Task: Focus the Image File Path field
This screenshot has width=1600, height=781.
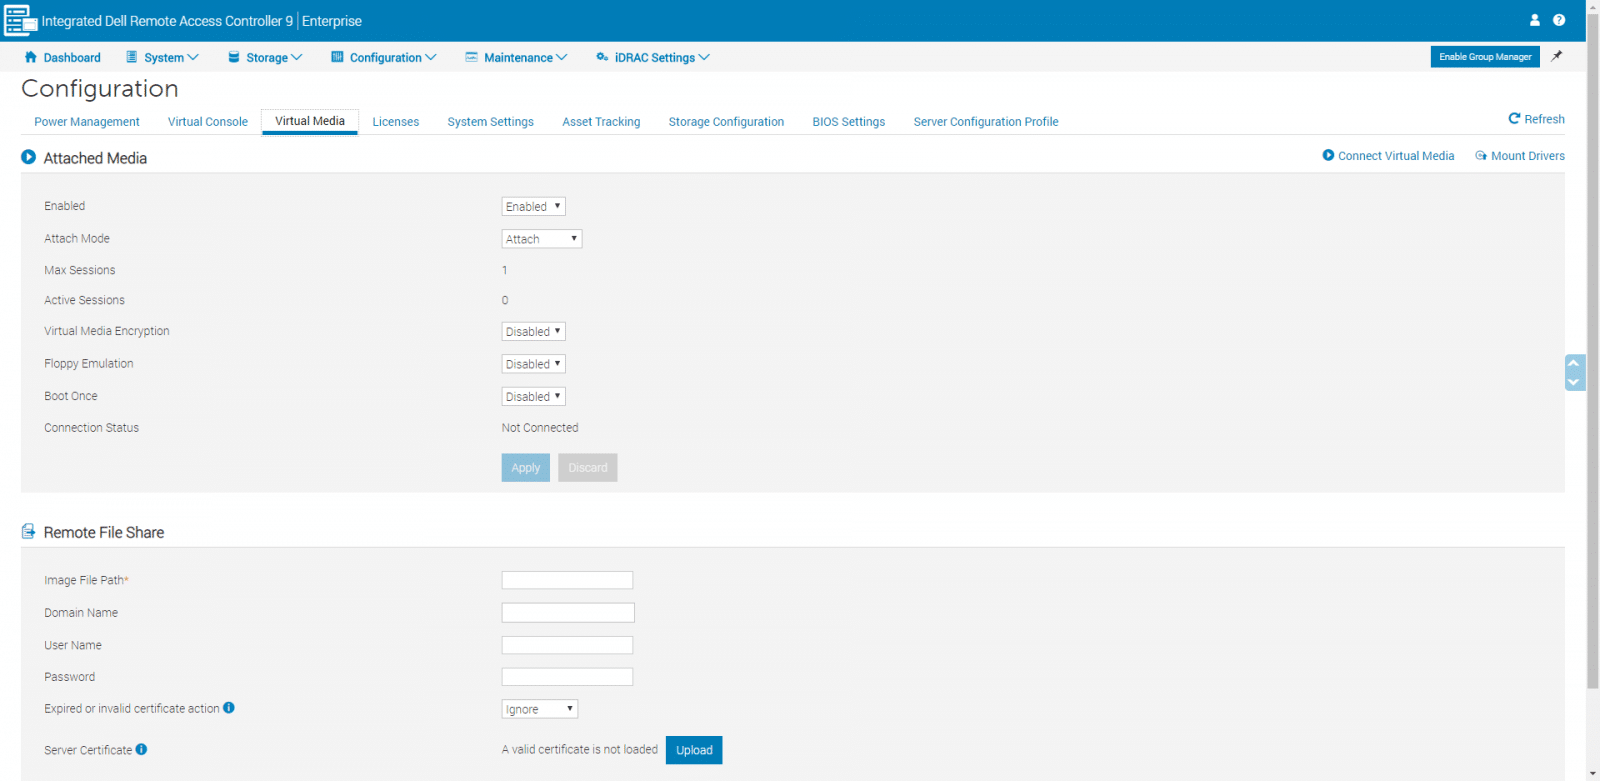Action: 567,580
